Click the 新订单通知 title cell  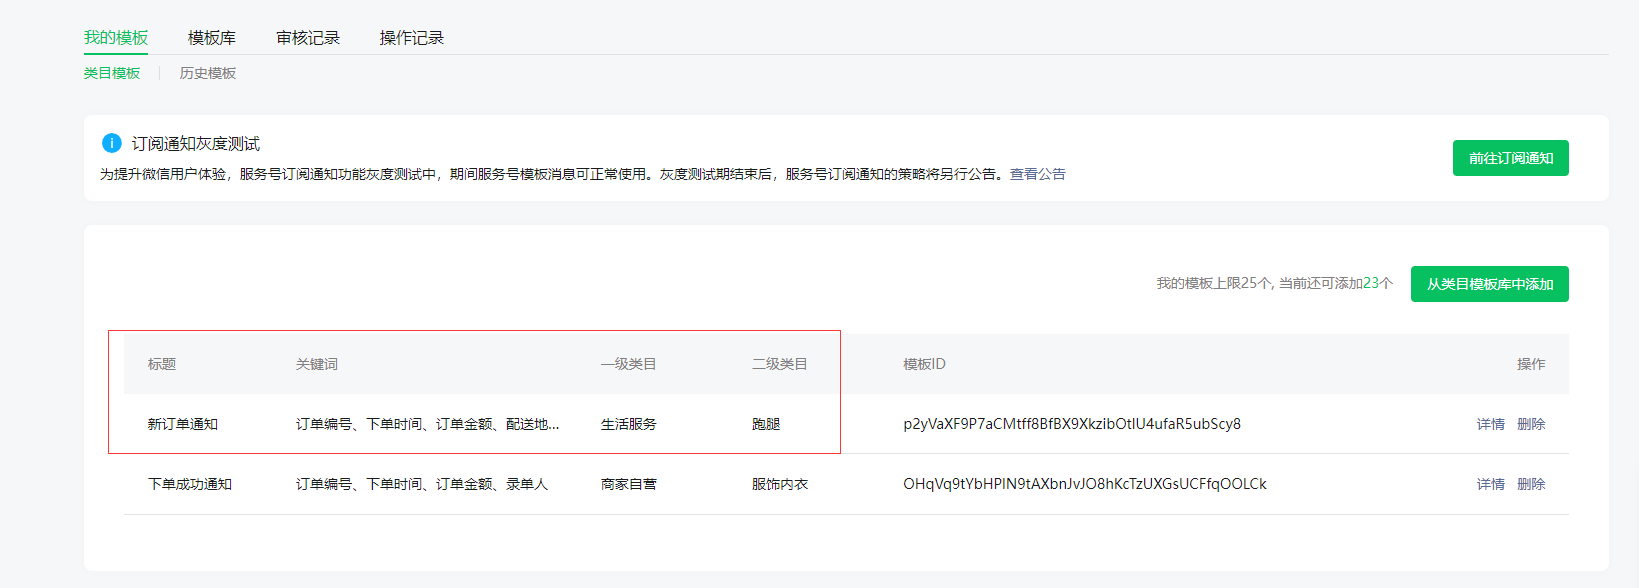183,424
